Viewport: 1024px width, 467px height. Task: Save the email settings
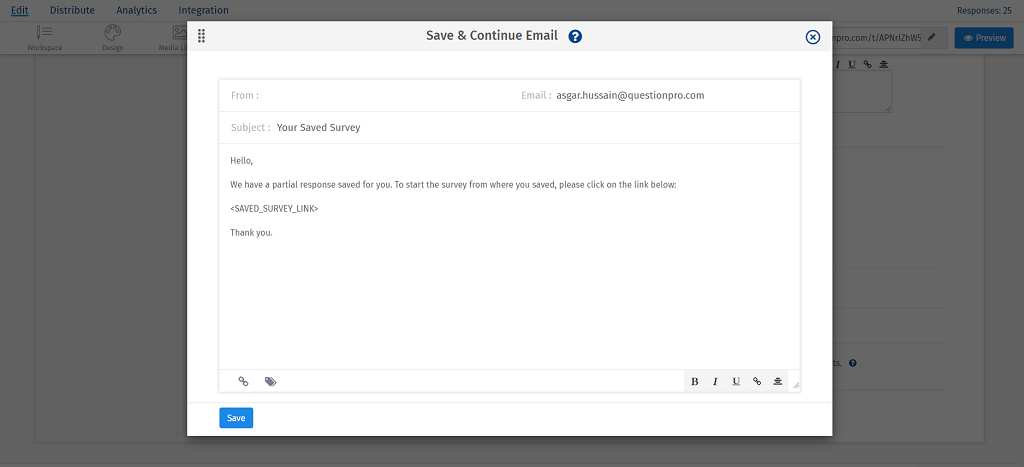[x=236, y=418]
